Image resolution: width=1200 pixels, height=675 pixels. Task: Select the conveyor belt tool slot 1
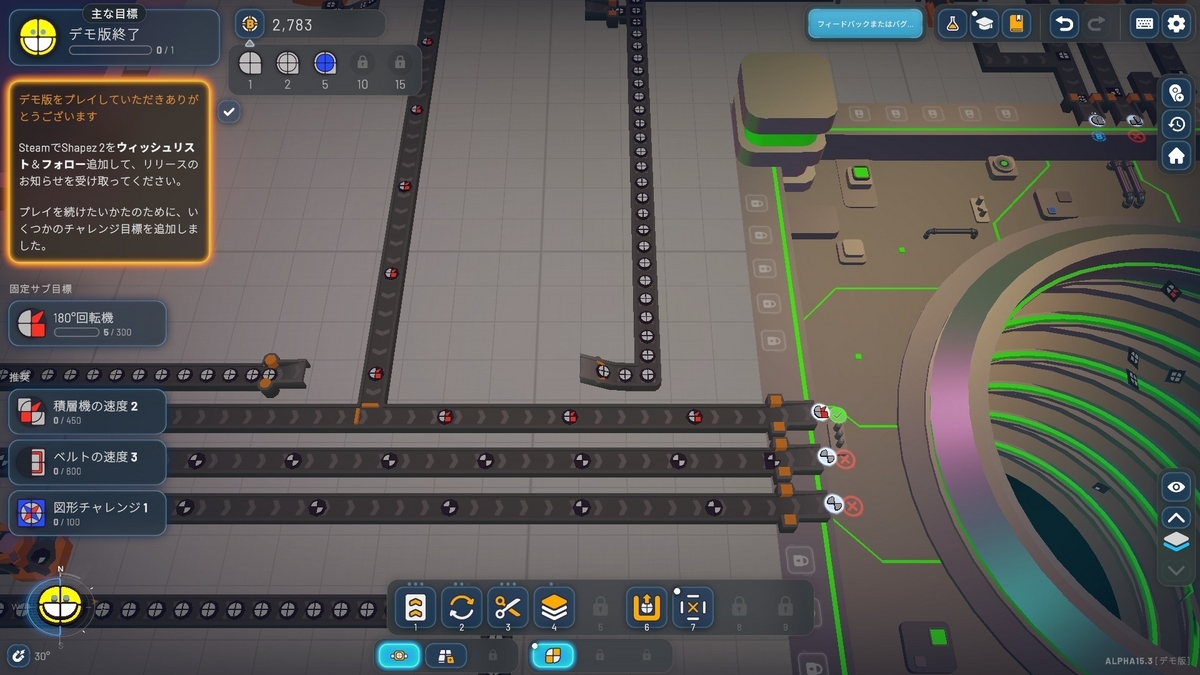coord(415,607)
